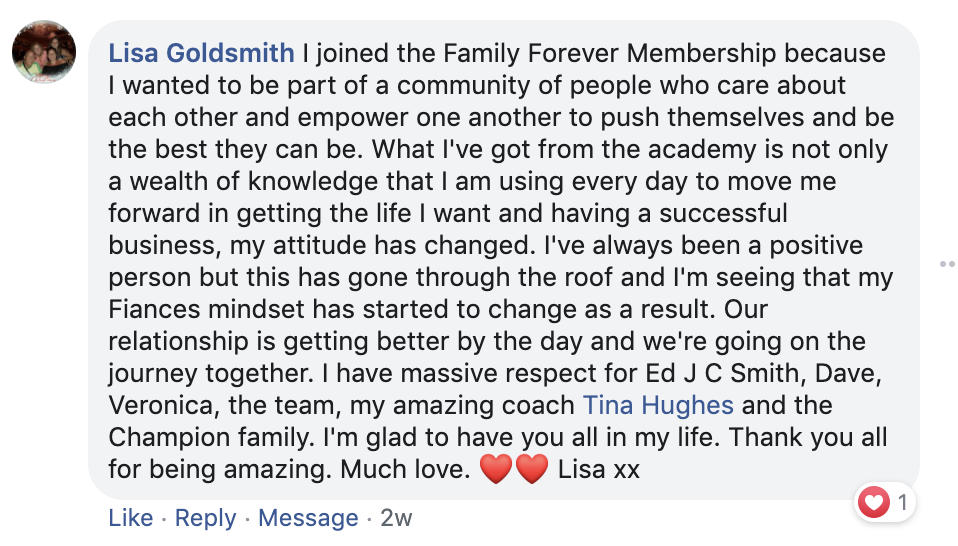The width and height of the screenshot is (958, 546).
Task: Click the second red heart emoji
Action: point(531,469)
